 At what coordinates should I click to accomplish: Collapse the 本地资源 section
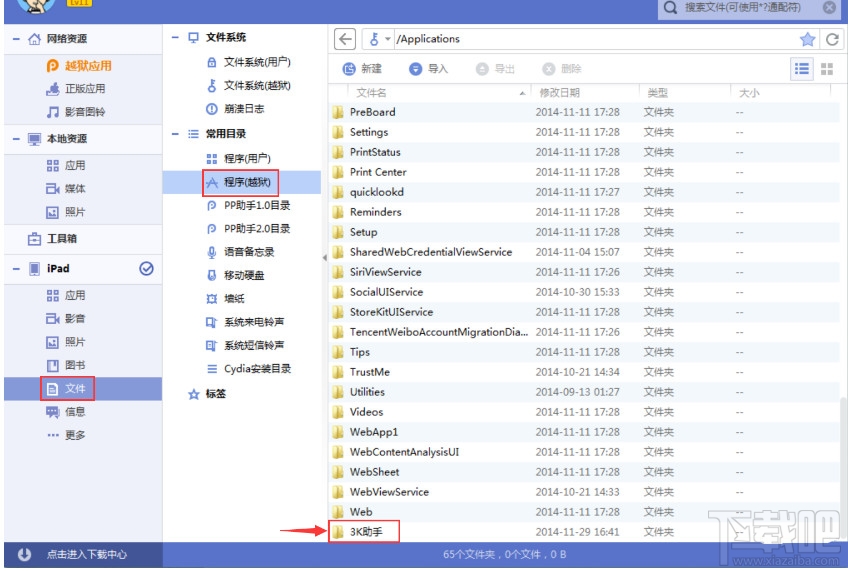tap(16, 139)
